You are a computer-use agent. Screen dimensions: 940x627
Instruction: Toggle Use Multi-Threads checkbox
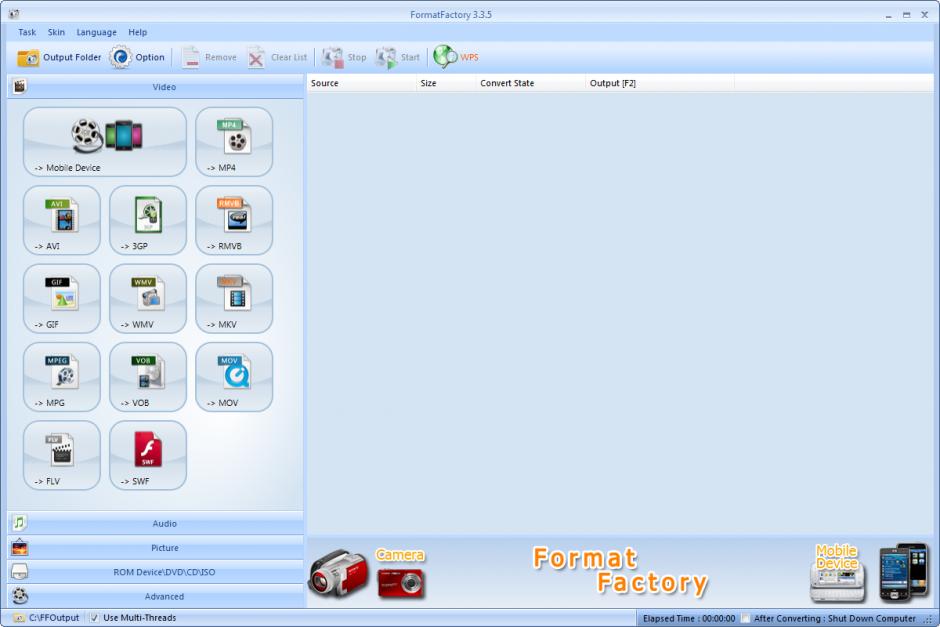[x=94, y=618]
